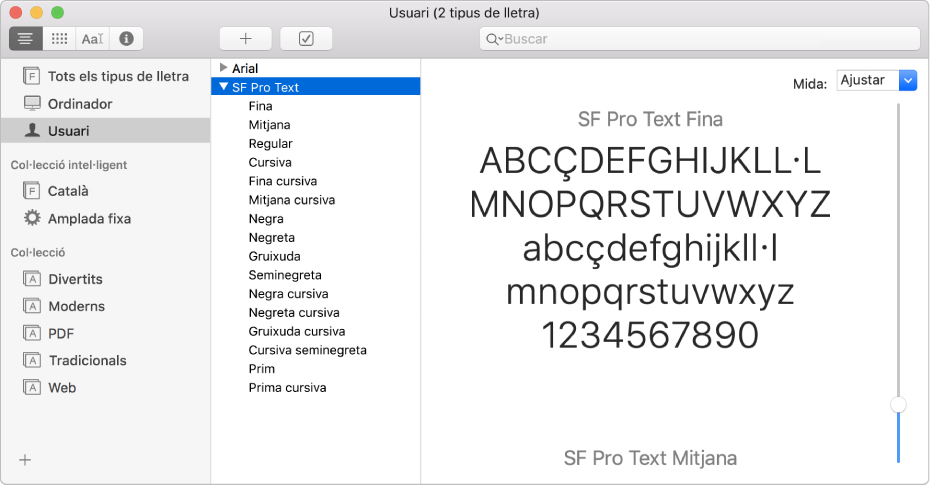Select the Arial font family row

coord(316,68)
